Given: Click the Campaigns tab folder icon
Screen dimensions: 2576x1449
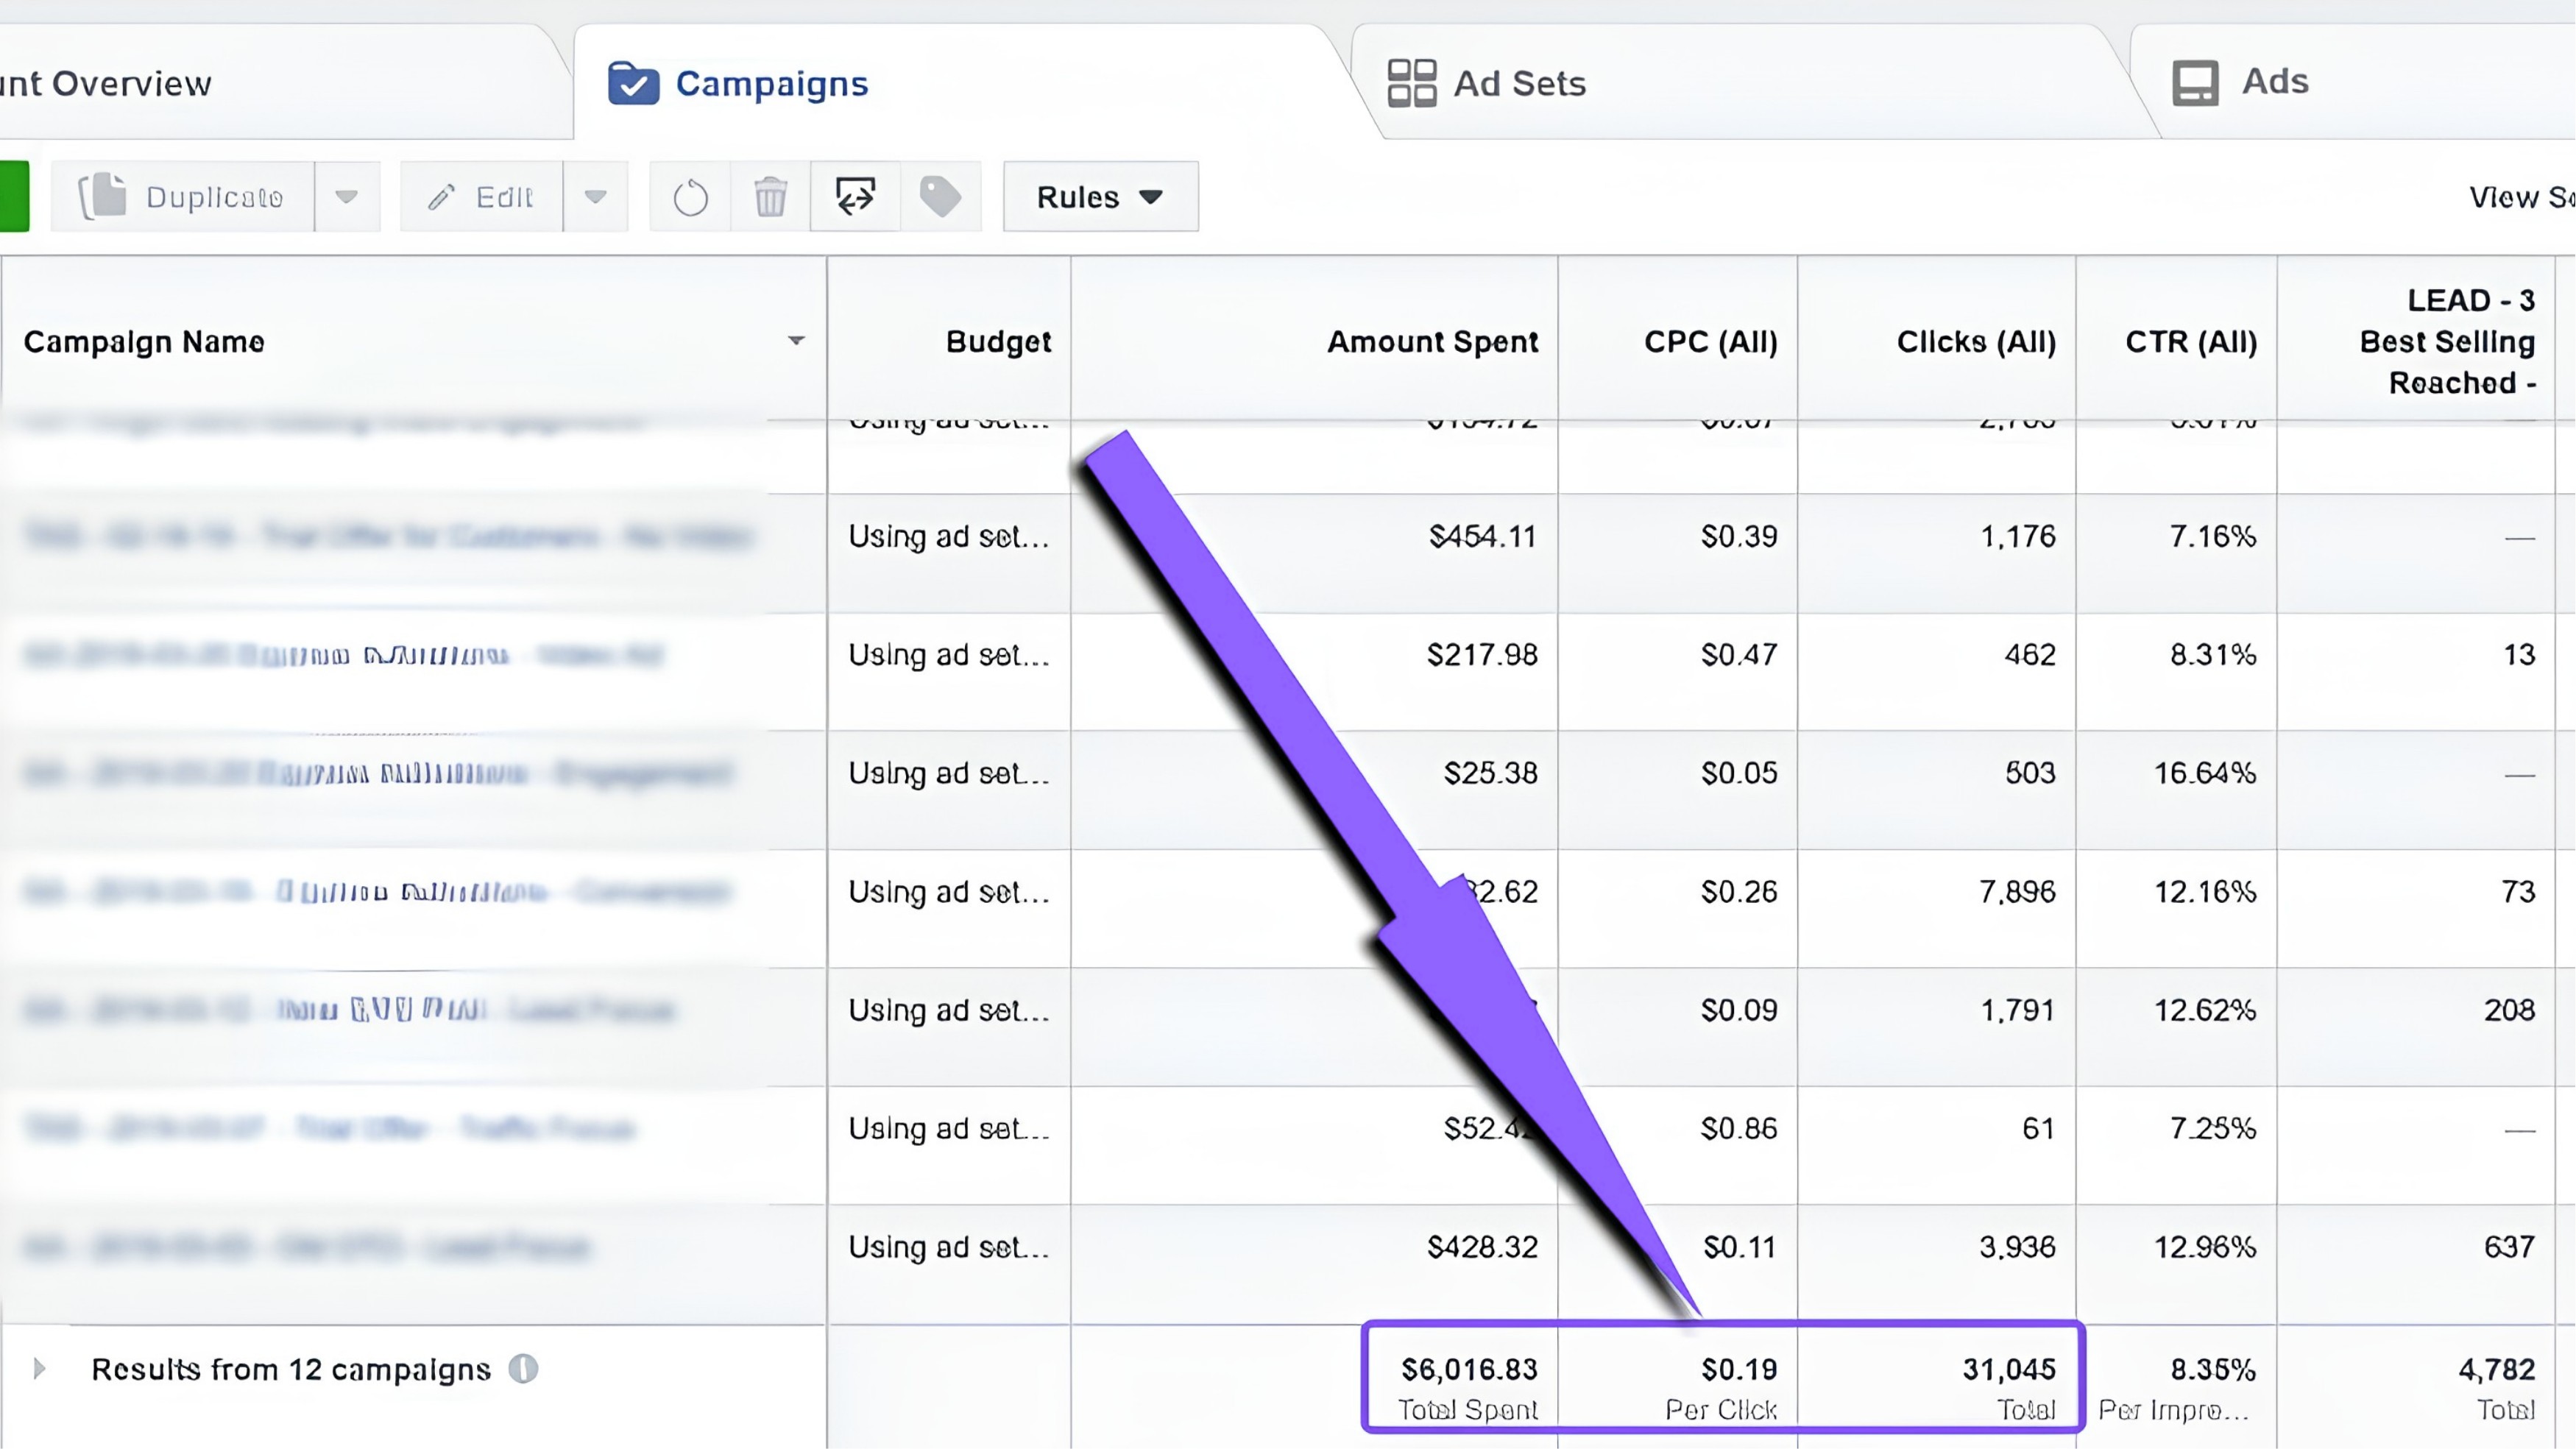Looking at the screenshot, I should pyautogui.click(x=633, y=83).
